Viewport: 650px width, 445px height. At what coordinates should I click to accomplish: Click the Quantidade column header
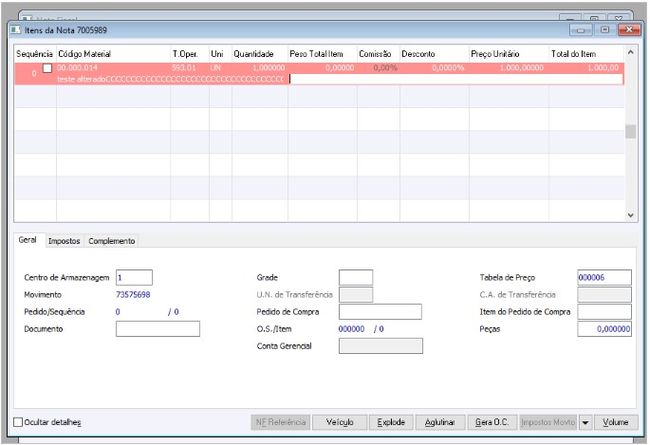click(260, 54)
